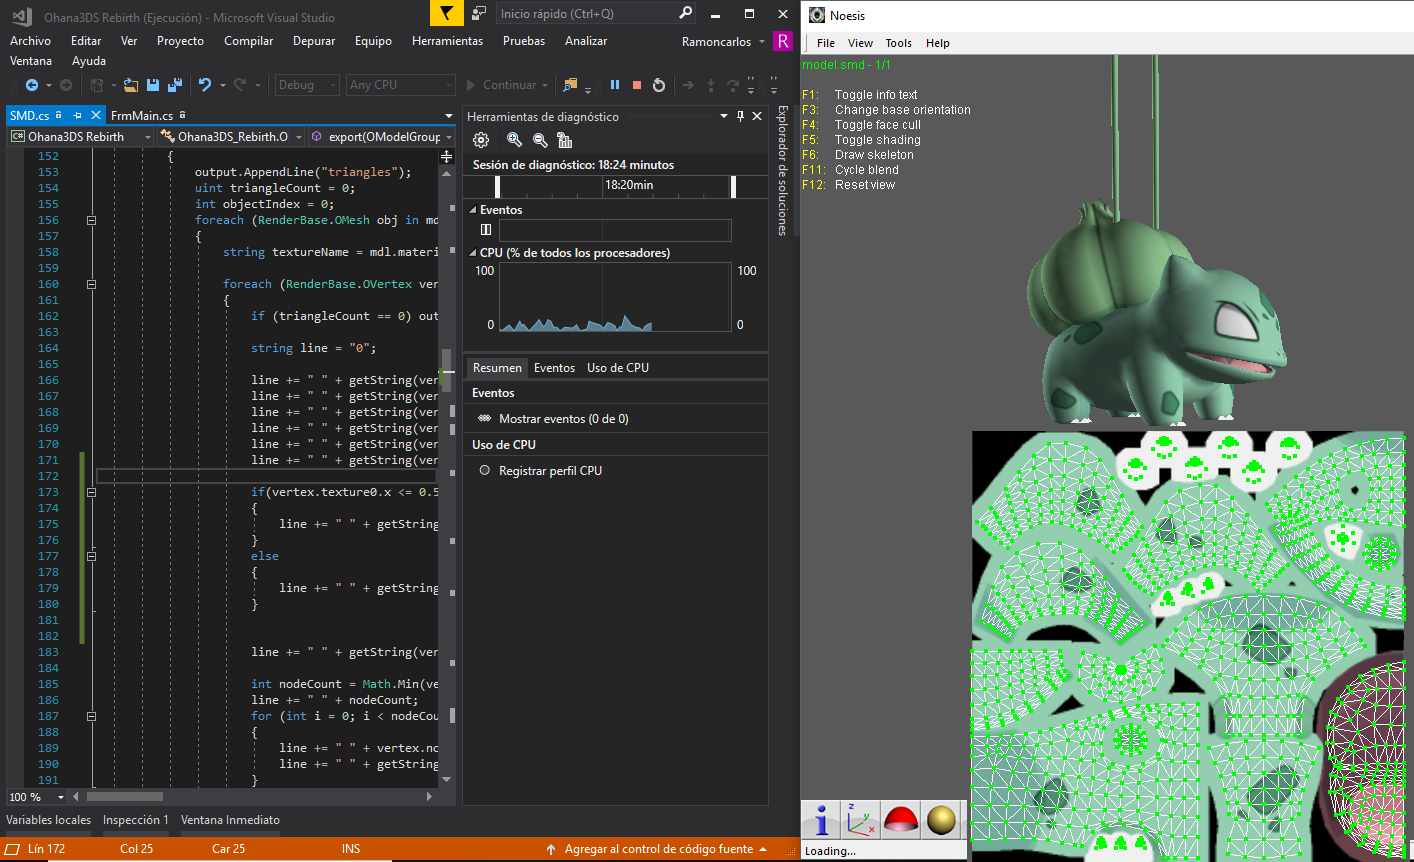1414x862 pixels.
Task: Click the navigate backward arrow icon
Action: [32, 85]
